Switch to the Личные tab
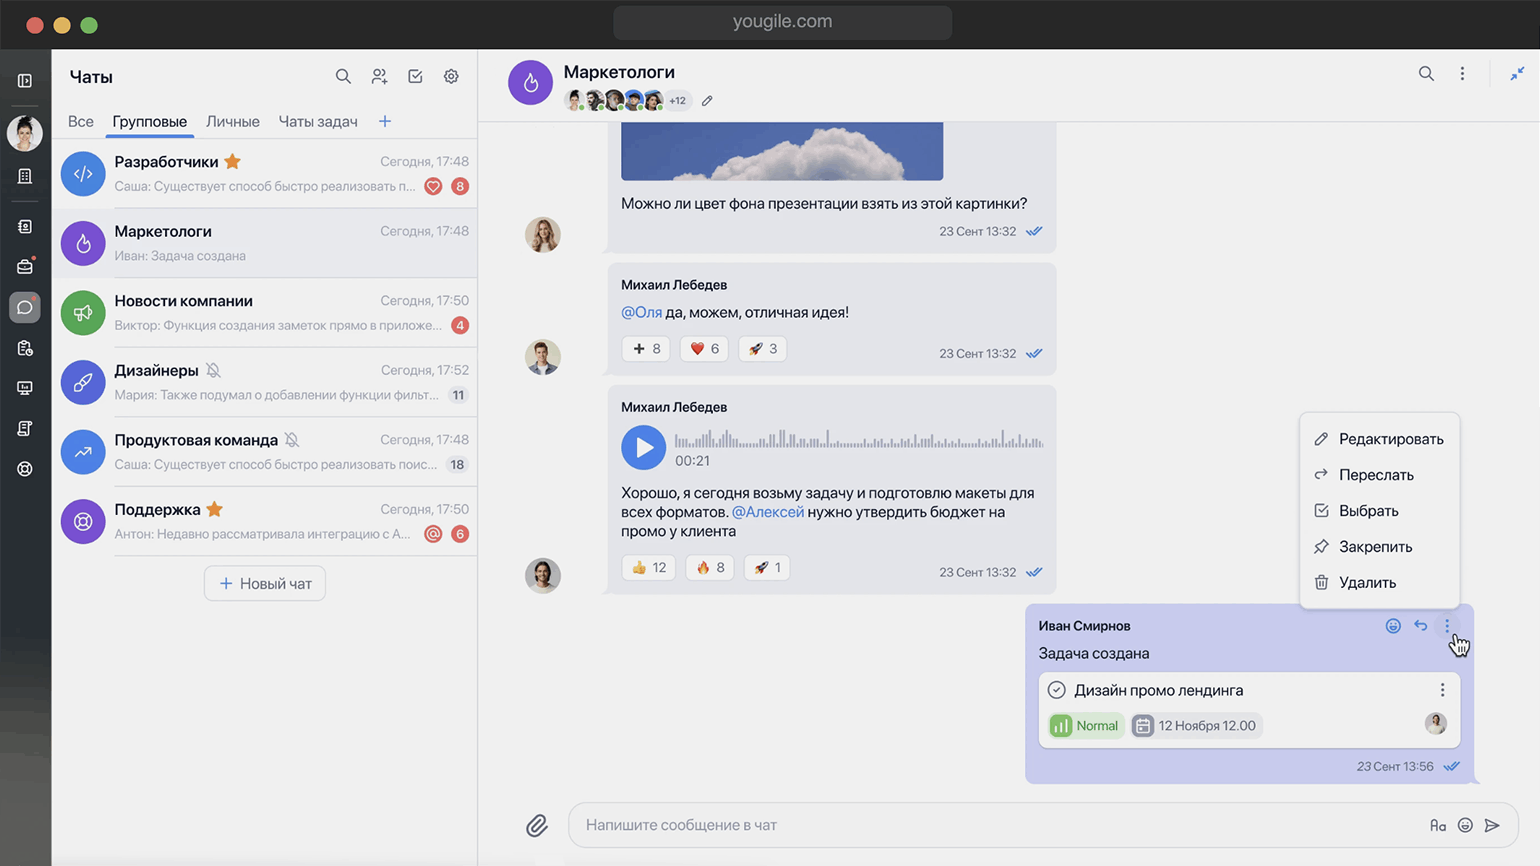This screenshot has width=1540, height=866. (x=232, y=122)
